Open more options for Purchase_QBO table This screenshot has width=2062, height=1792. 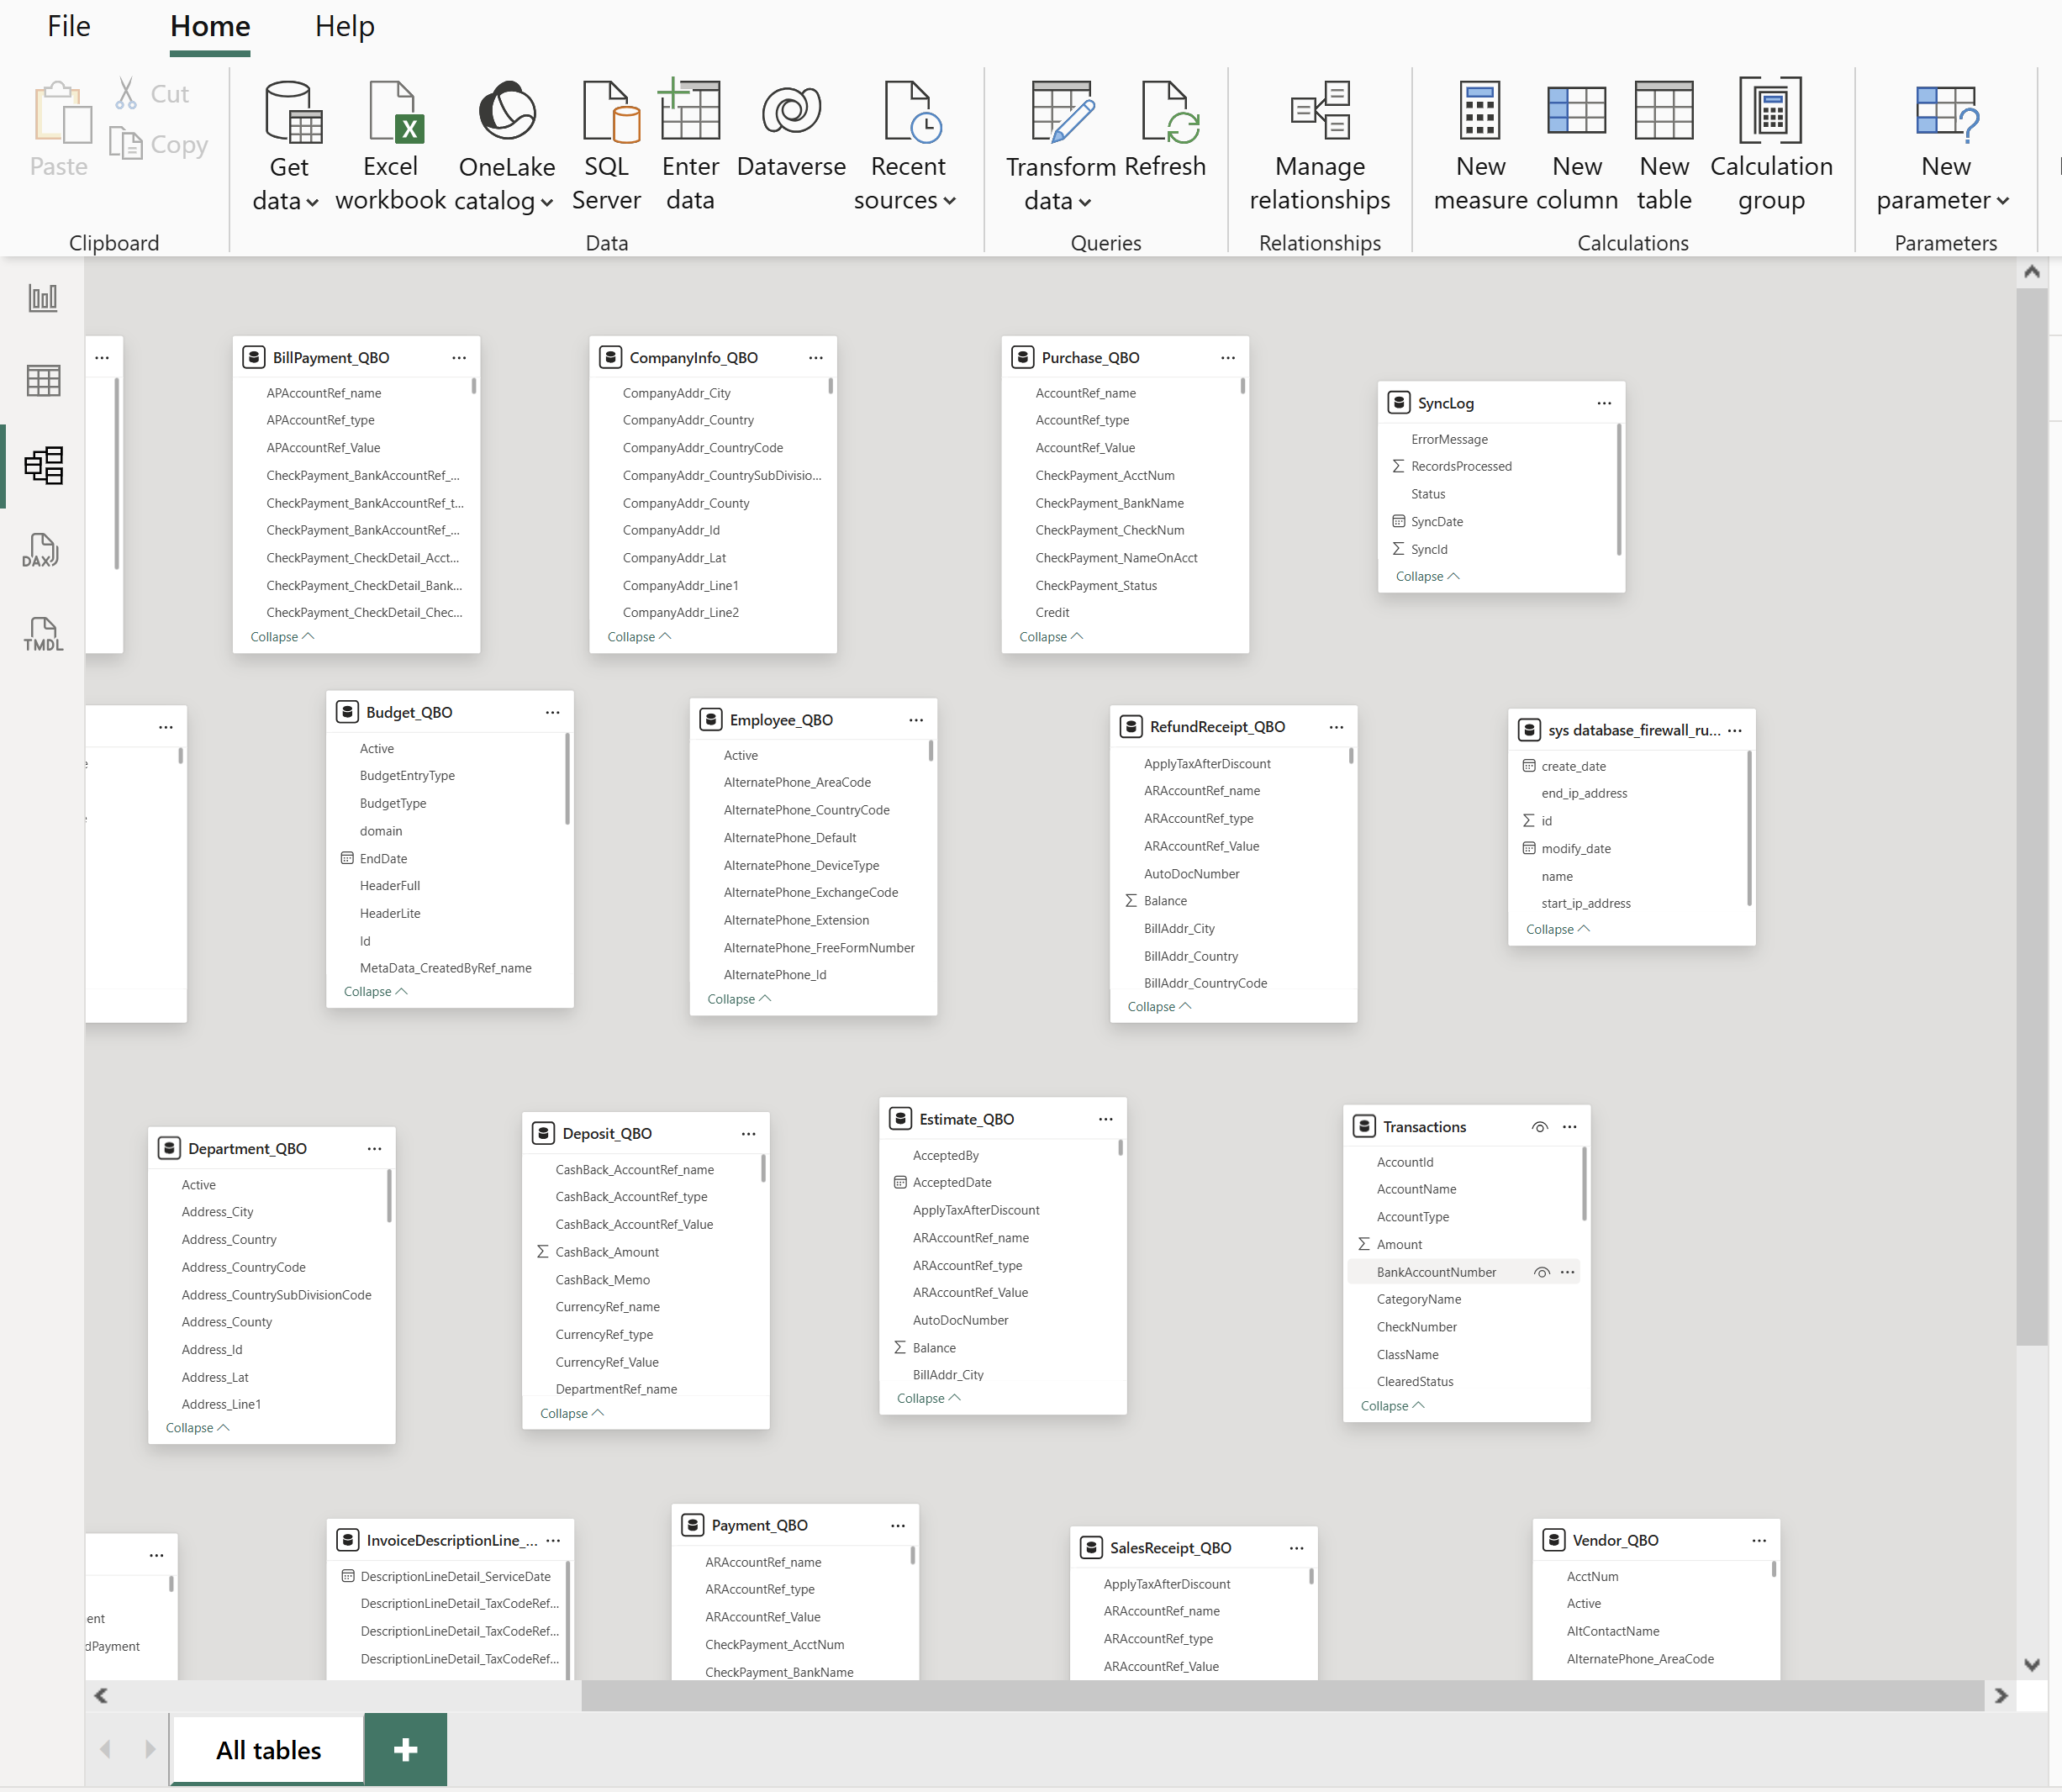[1228, 358]
